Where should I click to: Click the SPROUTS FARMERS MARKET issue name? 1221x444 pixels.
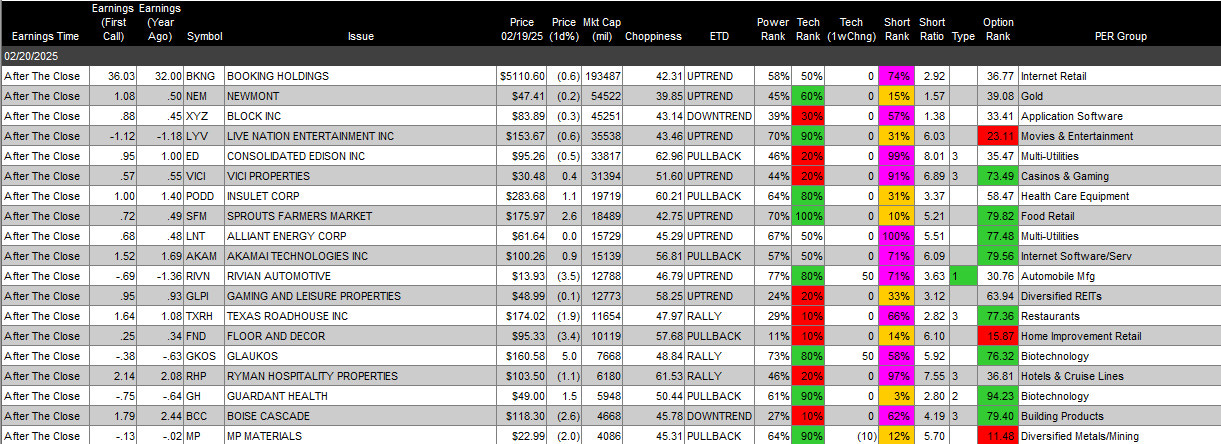(x=299, y=216)
